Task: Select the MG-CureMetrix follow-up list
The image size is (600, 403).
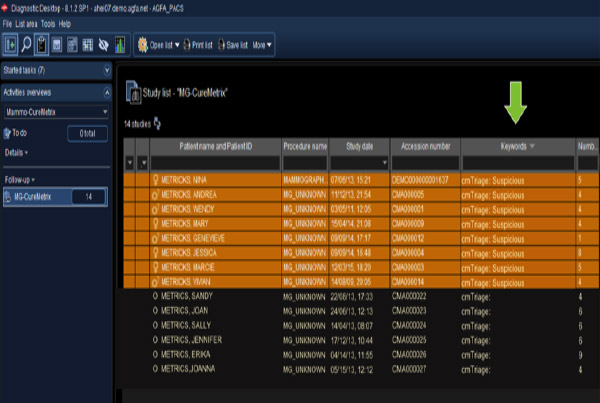Action: pos(55,197)
